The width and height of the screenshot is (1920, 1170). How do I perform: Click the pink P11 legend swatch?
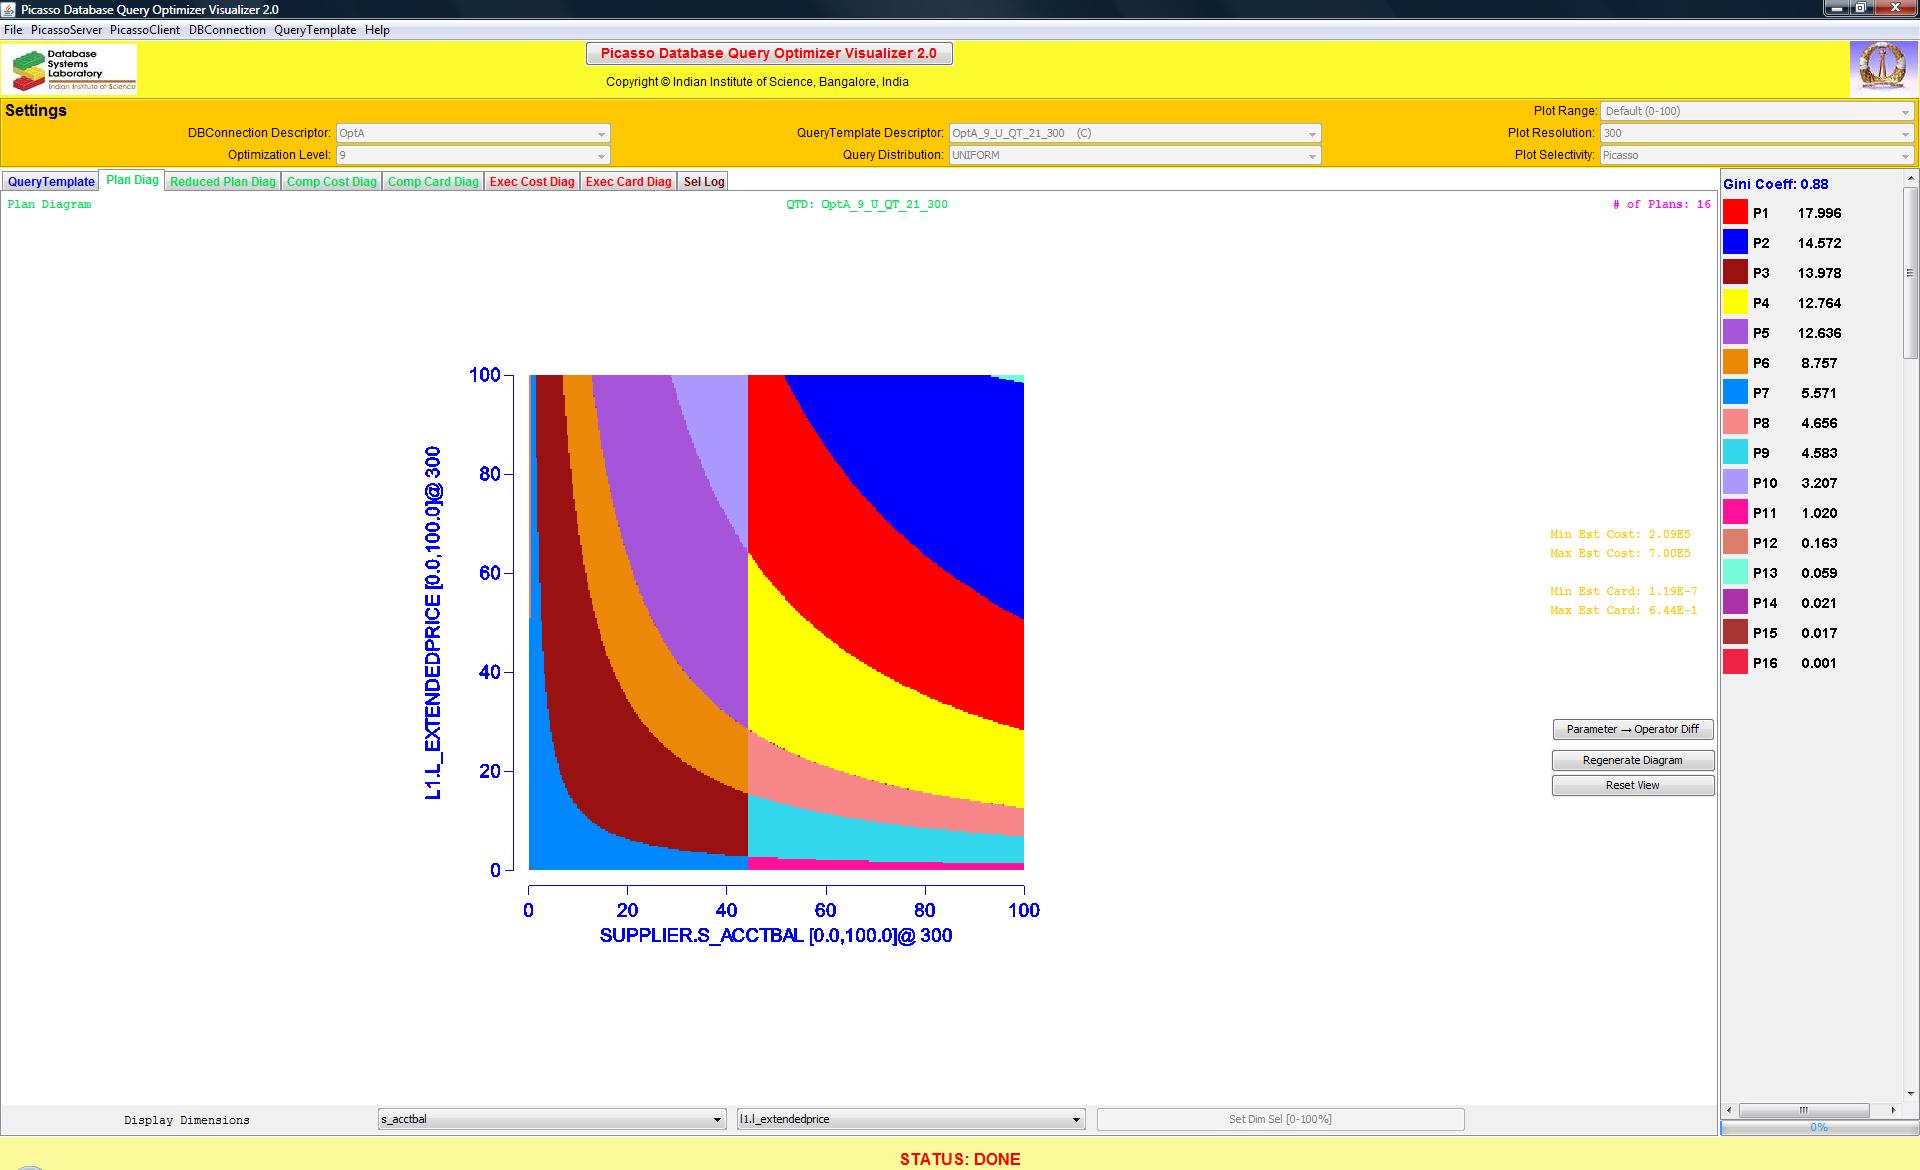(x=1735, y=512)
